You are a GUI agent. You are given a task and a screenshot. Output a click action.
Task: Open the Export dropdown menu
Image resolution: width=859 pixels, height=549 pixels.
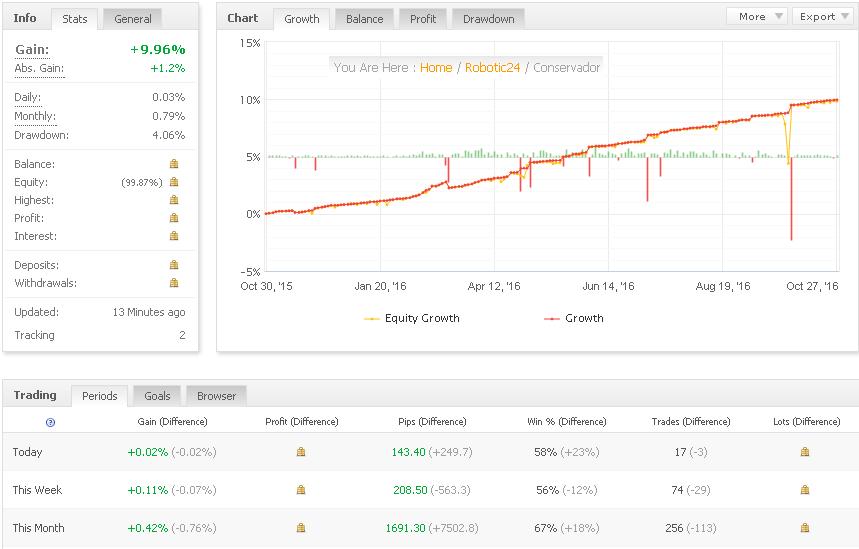[822, 16]
